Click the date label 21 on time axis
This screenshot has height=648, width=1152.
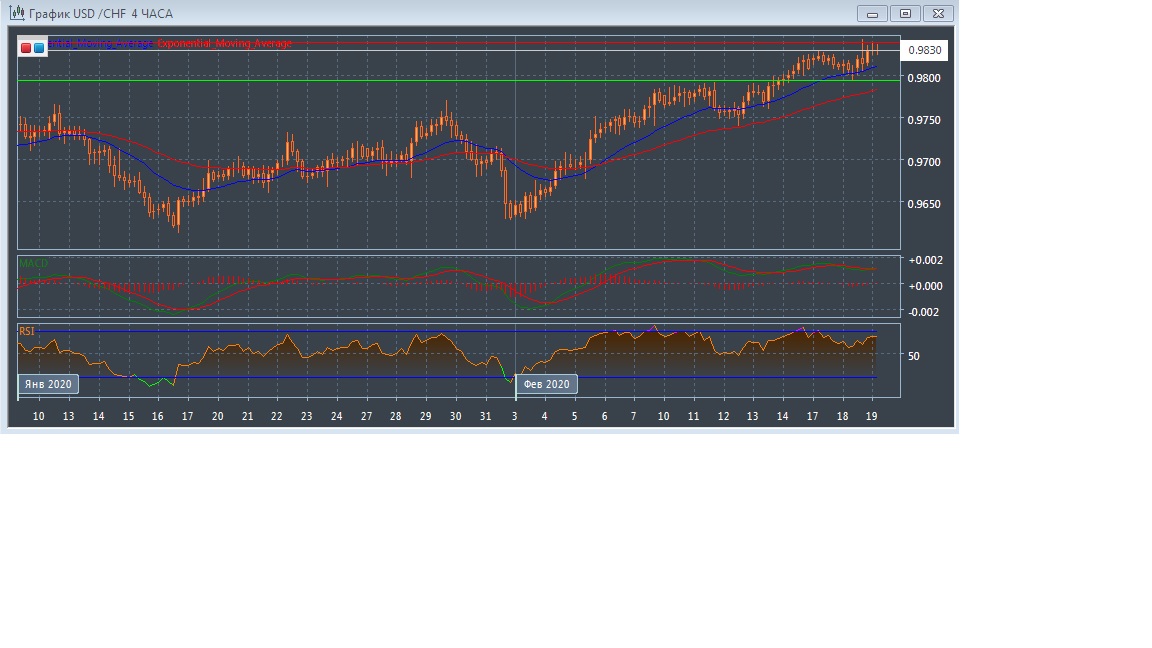coord(248,417)
